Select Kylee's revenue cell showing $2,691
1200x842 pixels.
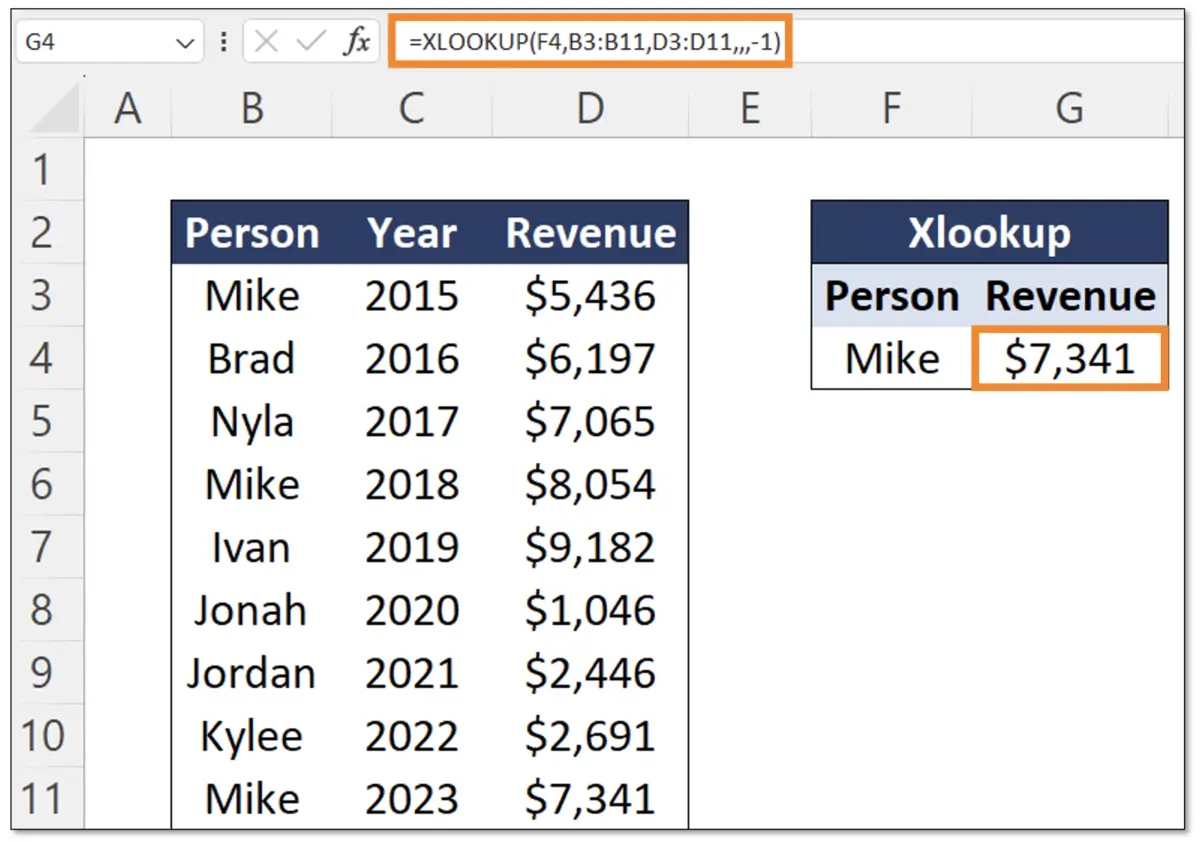[589, 735]
